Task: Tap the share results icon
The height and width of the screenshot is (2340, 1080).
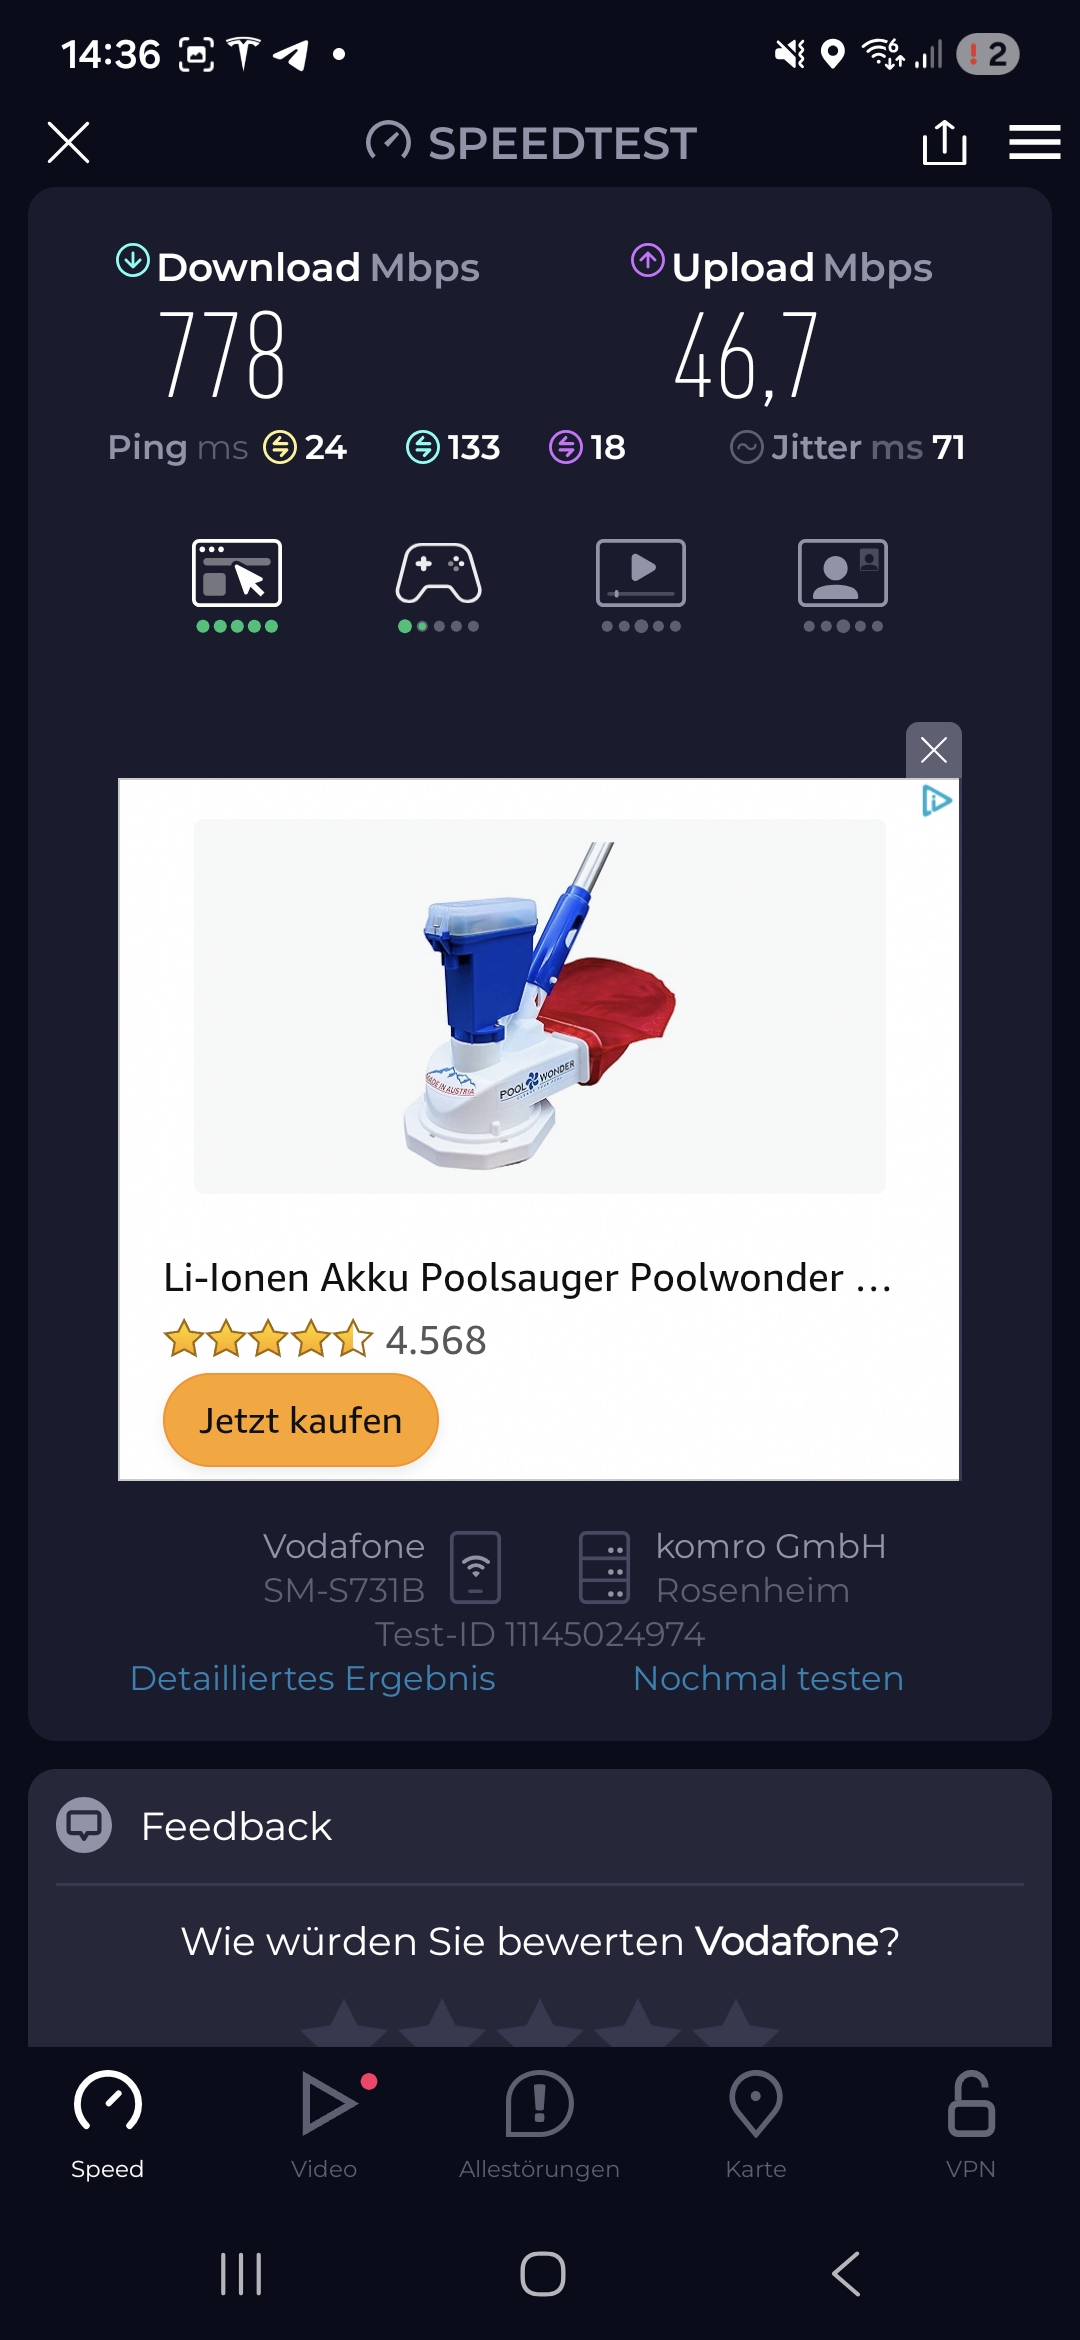Action: [944, 142]
